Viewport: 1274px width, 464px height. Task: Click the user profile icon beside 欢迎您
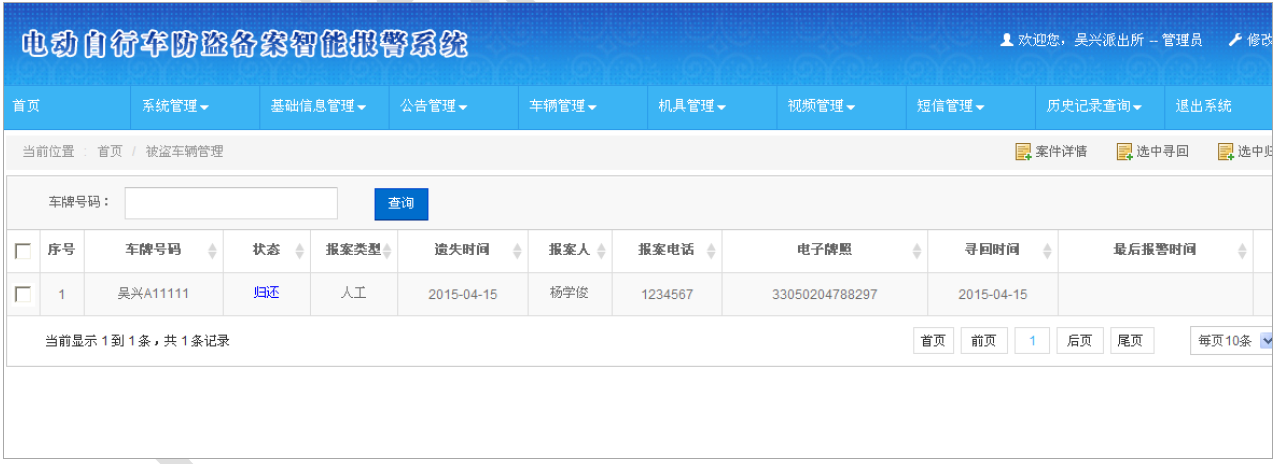1007,40
